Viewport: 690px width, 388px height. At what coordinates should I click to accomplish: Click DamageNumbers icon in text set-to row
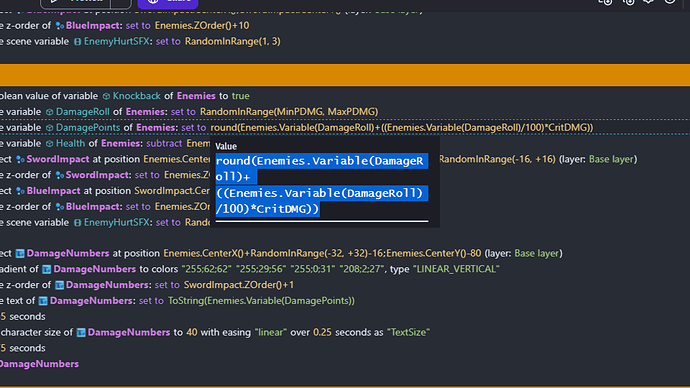(x=43, y=301)
